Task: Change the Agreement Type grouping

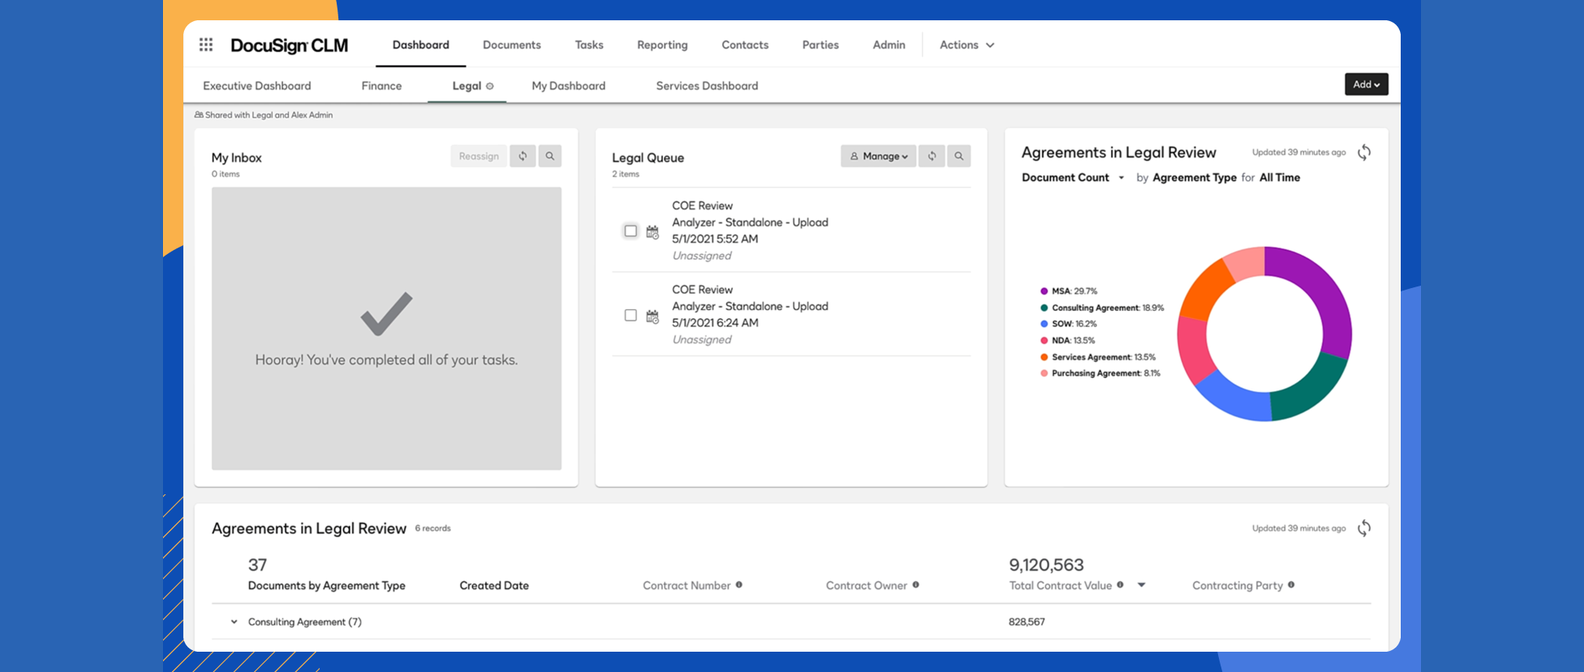Action: [1194, 178]
